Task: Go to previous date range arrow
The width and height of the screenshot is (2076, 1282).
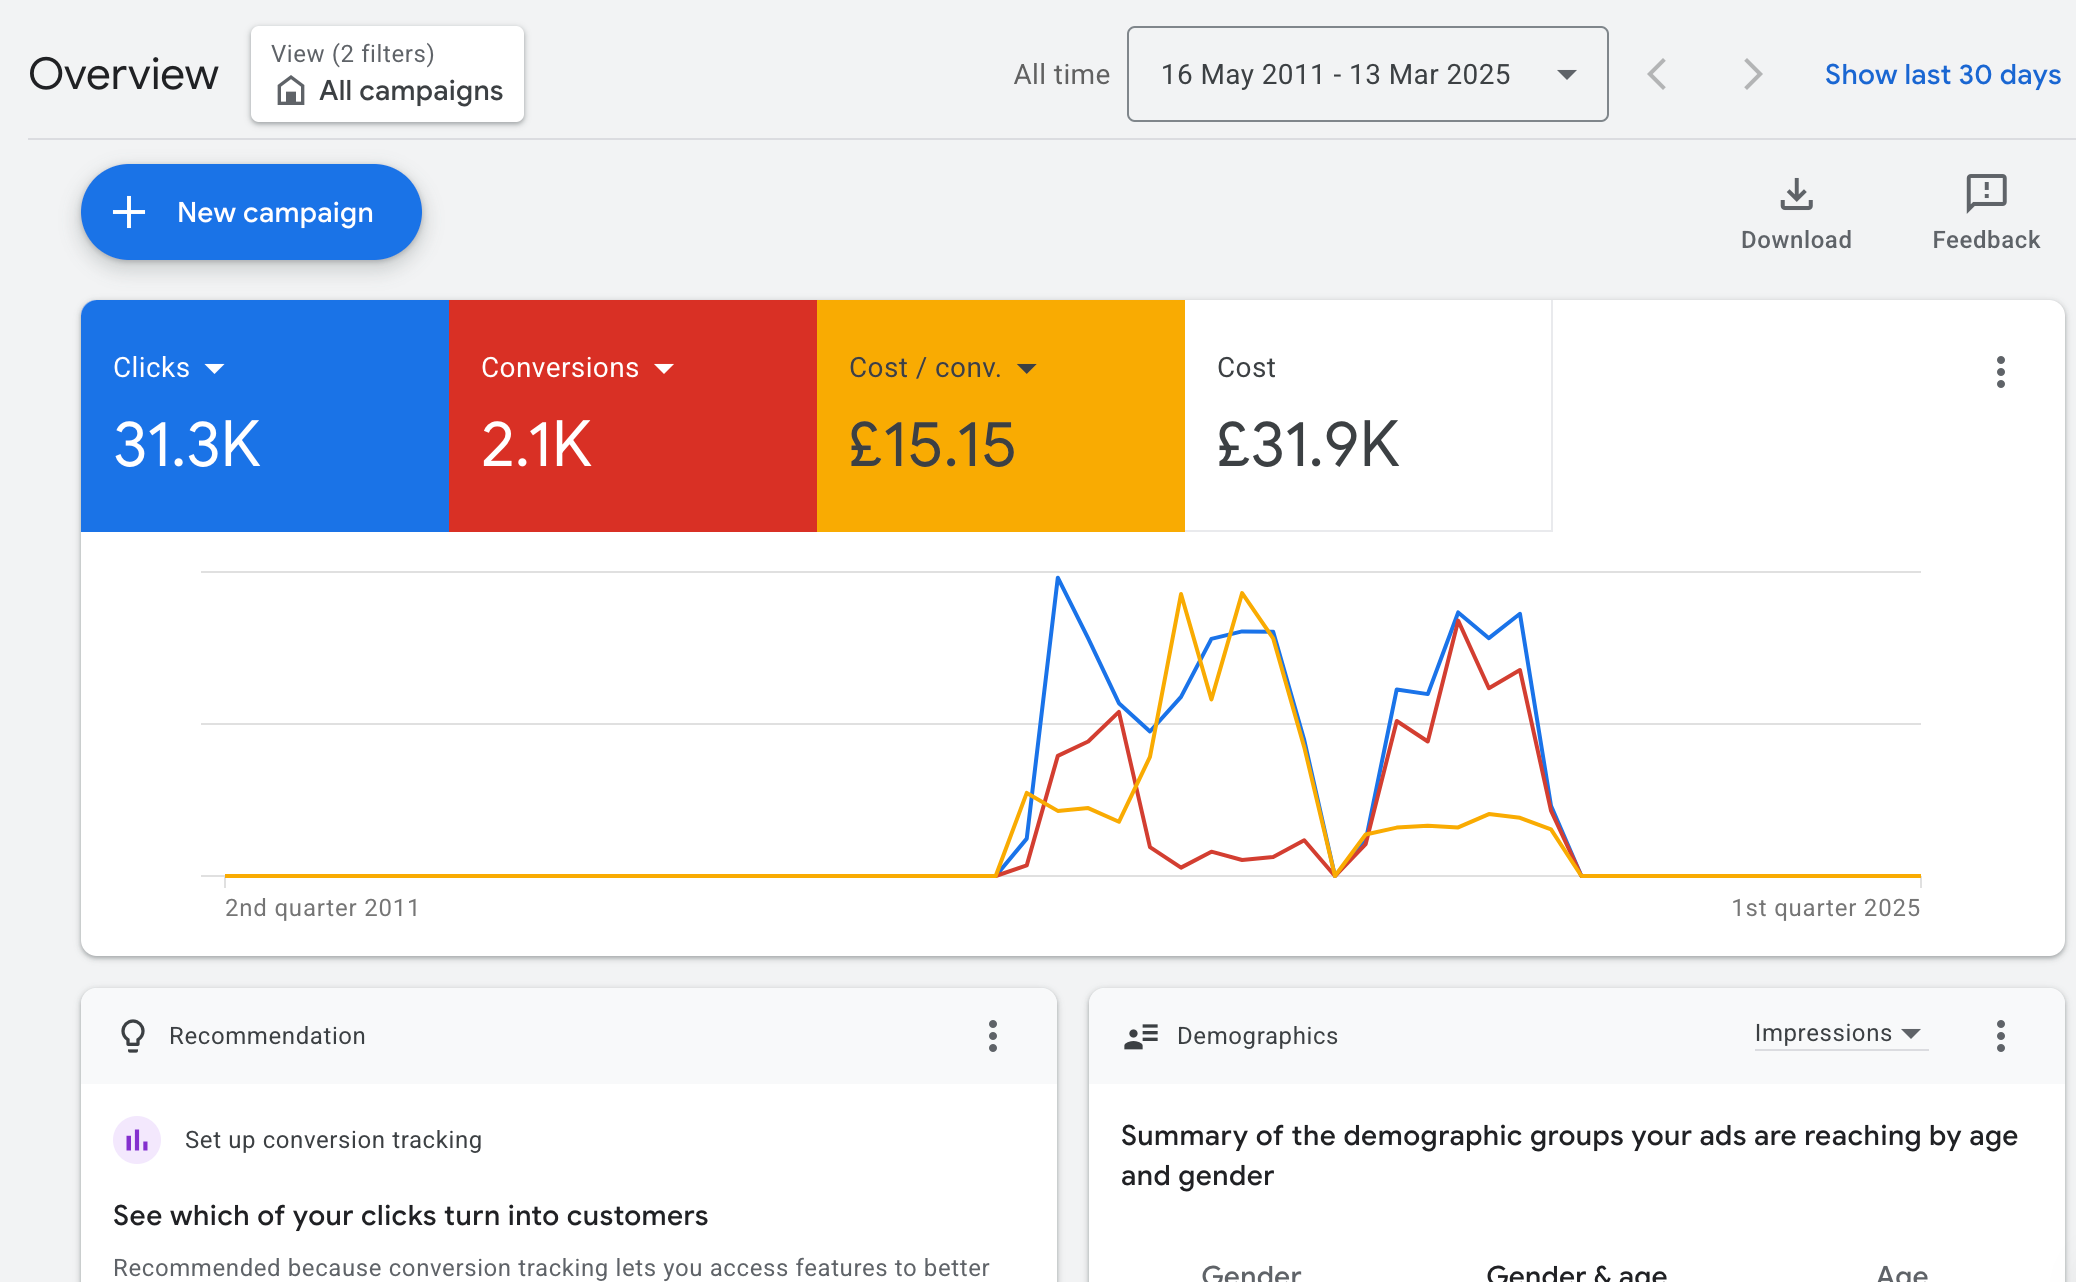Action: click(x=1657, y=74)
